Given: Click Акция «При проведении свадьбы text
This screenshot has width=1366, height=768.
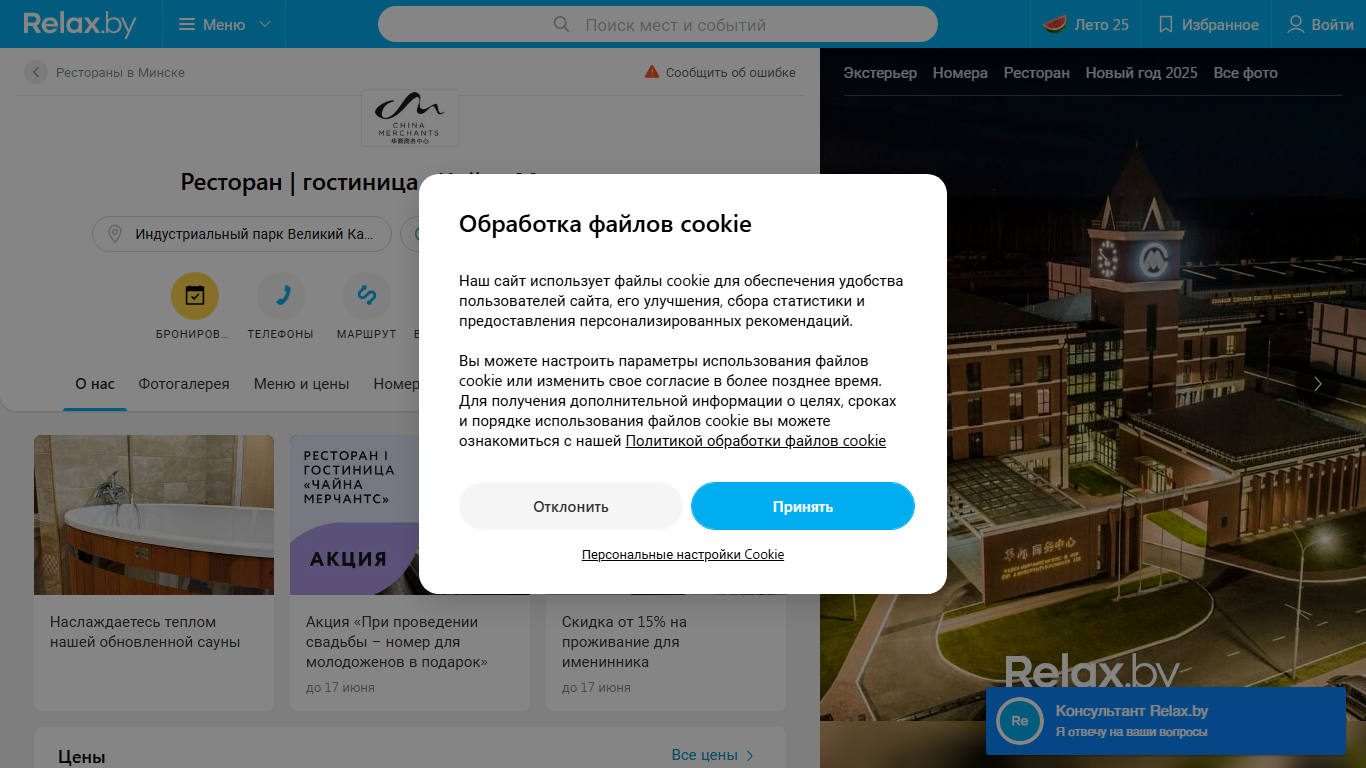Looking at the screenshot, I should click(x=397, y=642).
